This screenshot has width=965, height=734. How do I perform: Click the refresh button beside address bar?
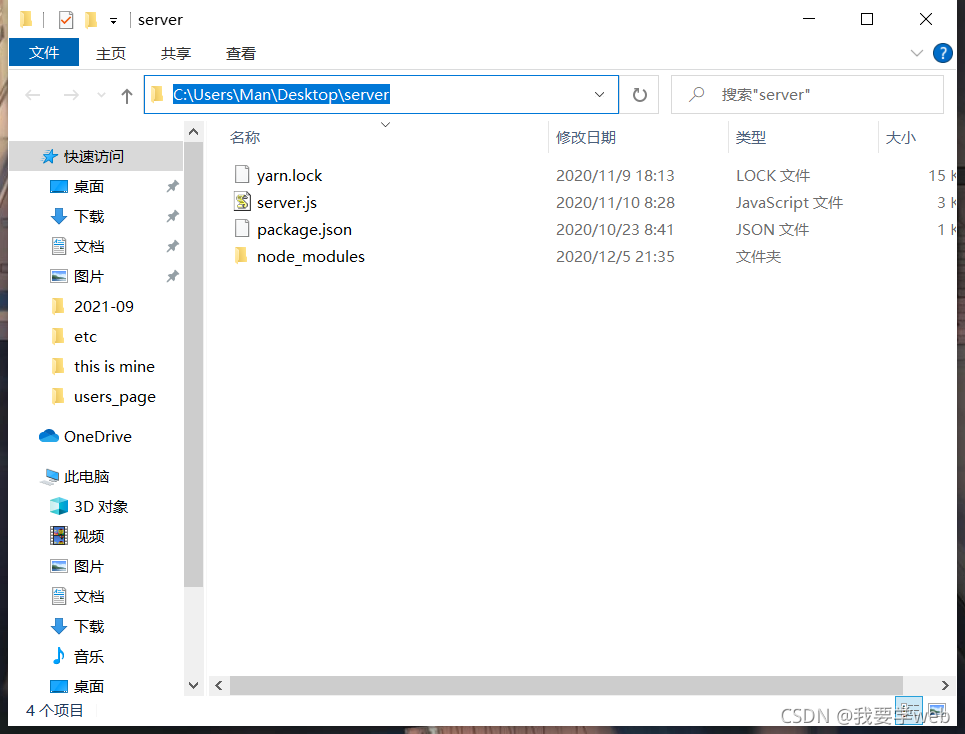coord(640,95)
